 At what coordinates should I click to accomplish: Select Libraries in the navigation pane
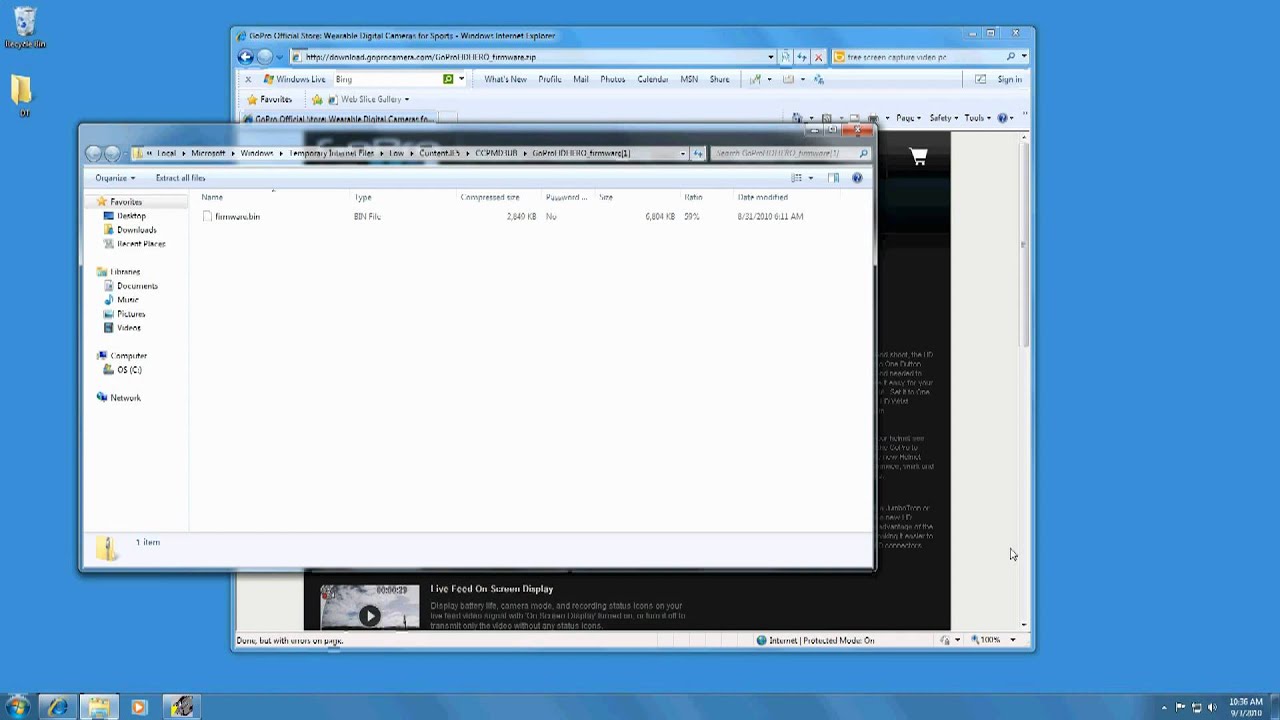coord(125,272)
